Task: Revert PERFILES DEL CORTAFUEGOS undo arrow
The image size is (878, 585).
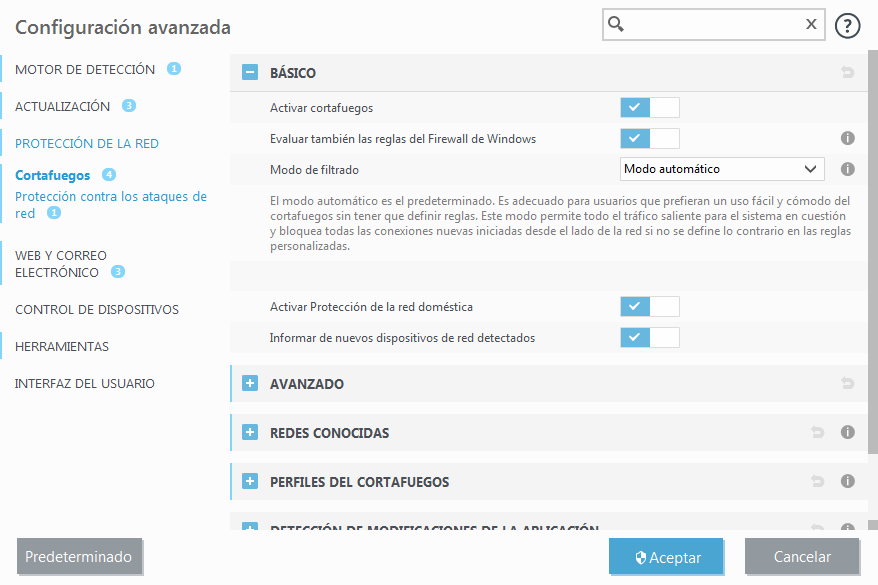Action: 818,481
